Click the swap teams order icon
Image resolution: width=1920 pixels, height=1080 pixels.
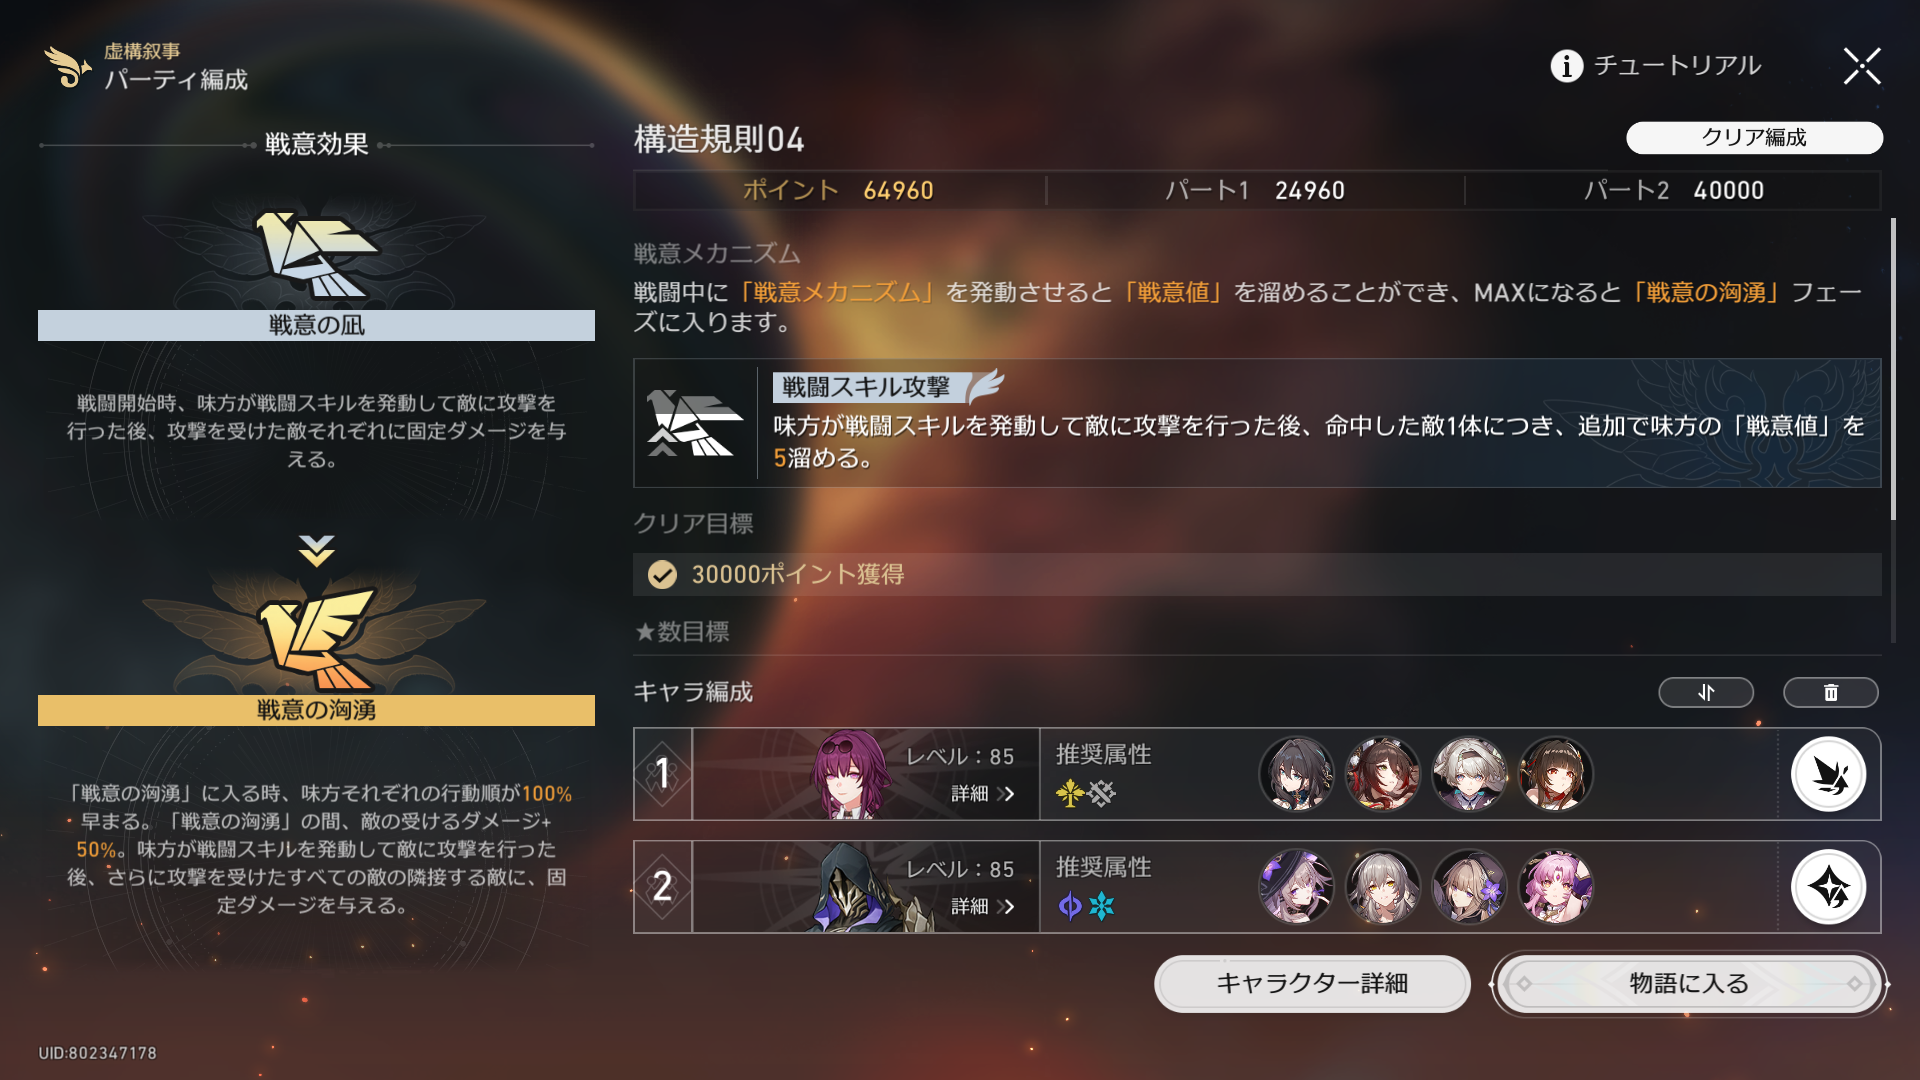[1706, 692]
